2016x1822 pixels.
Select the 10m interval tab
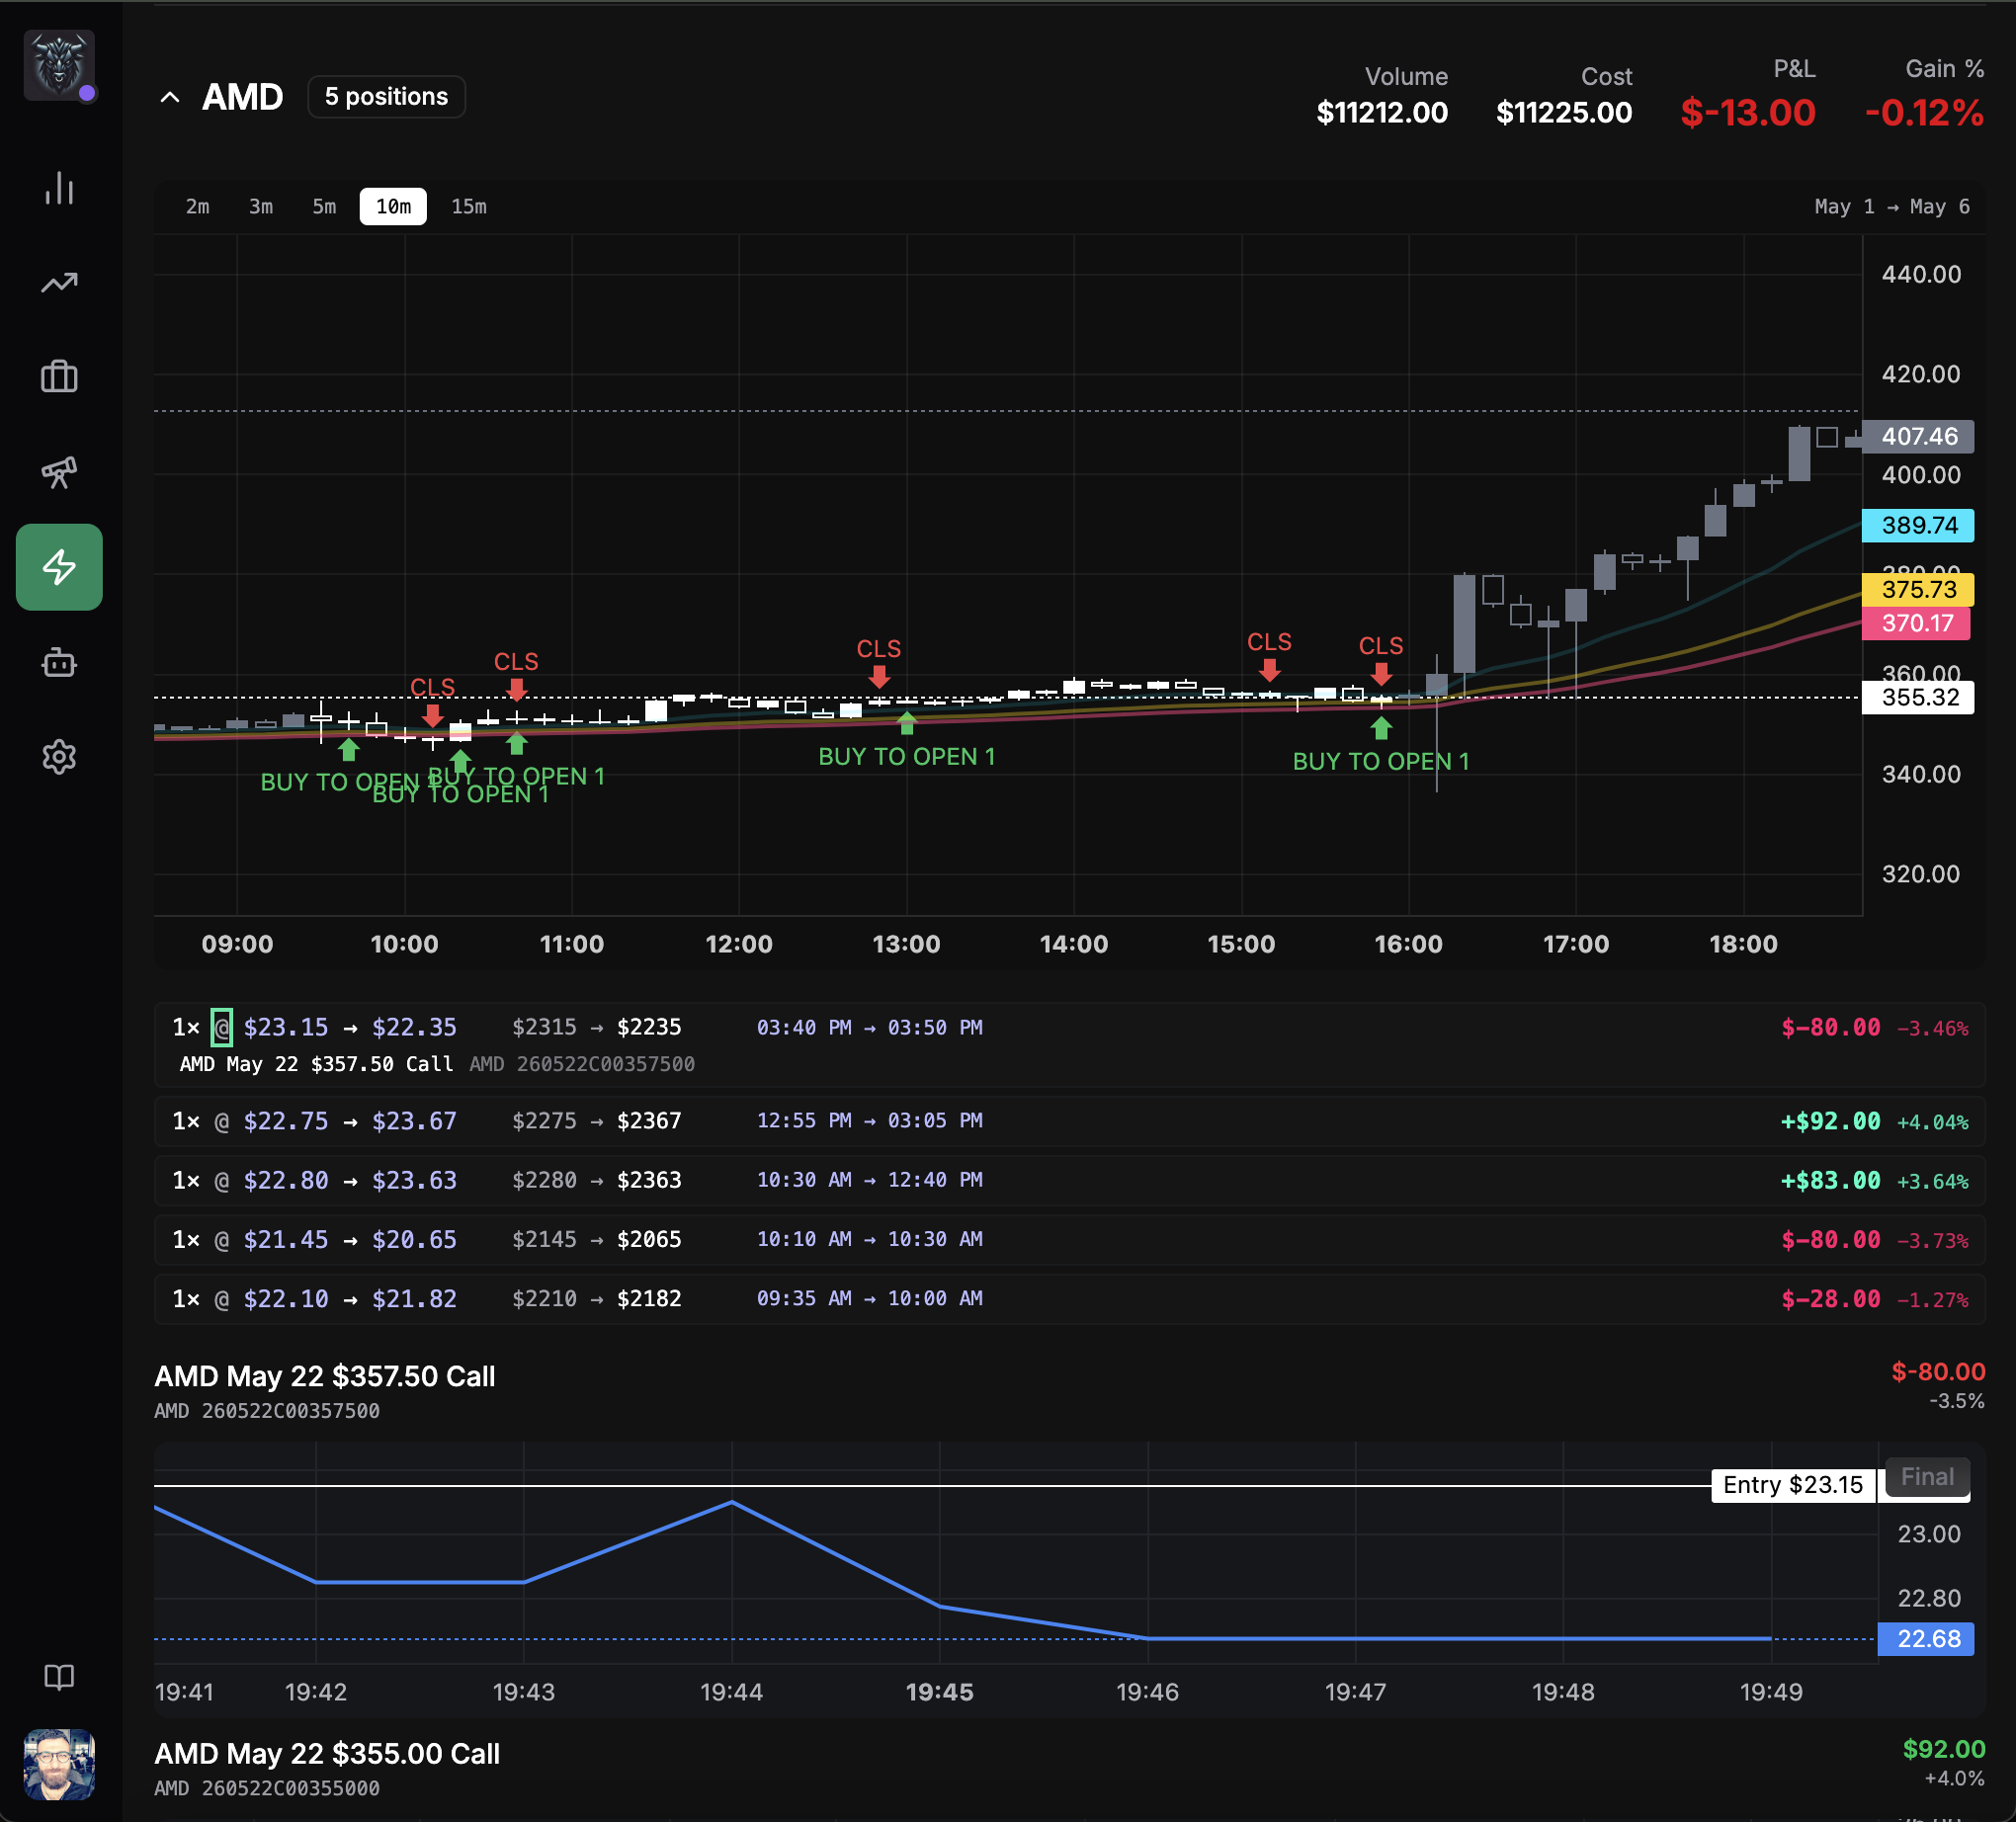tap(393, 206)
